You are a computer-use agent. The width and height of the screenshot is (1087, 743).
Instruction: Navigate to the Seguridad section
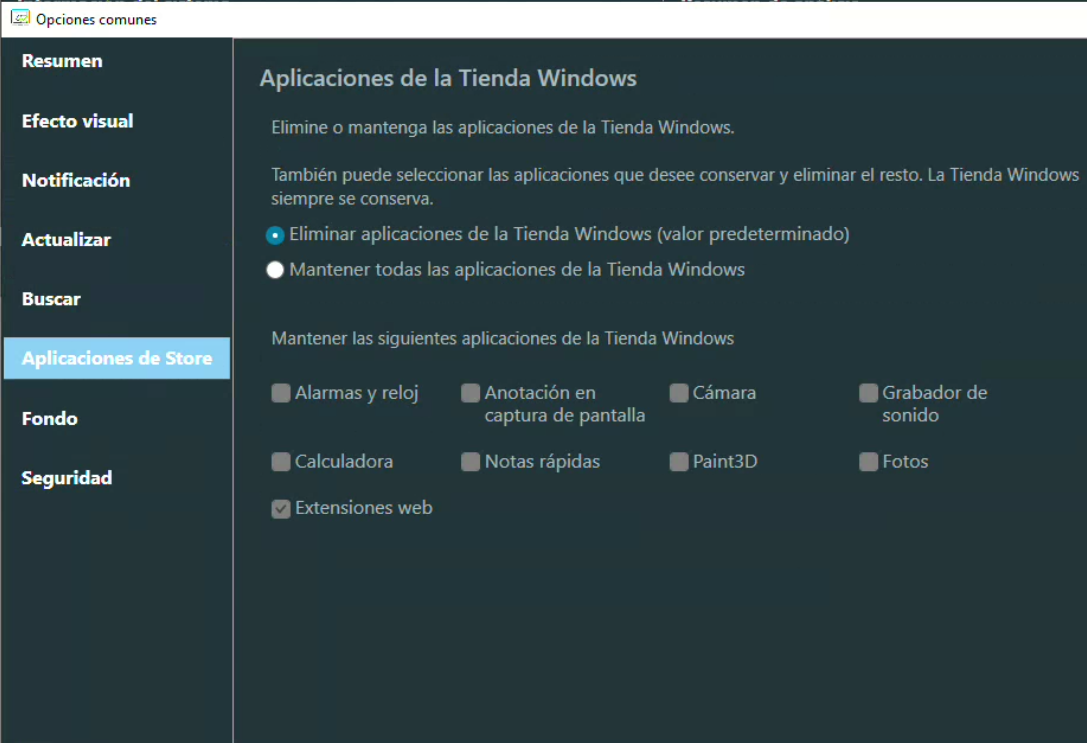67,478
